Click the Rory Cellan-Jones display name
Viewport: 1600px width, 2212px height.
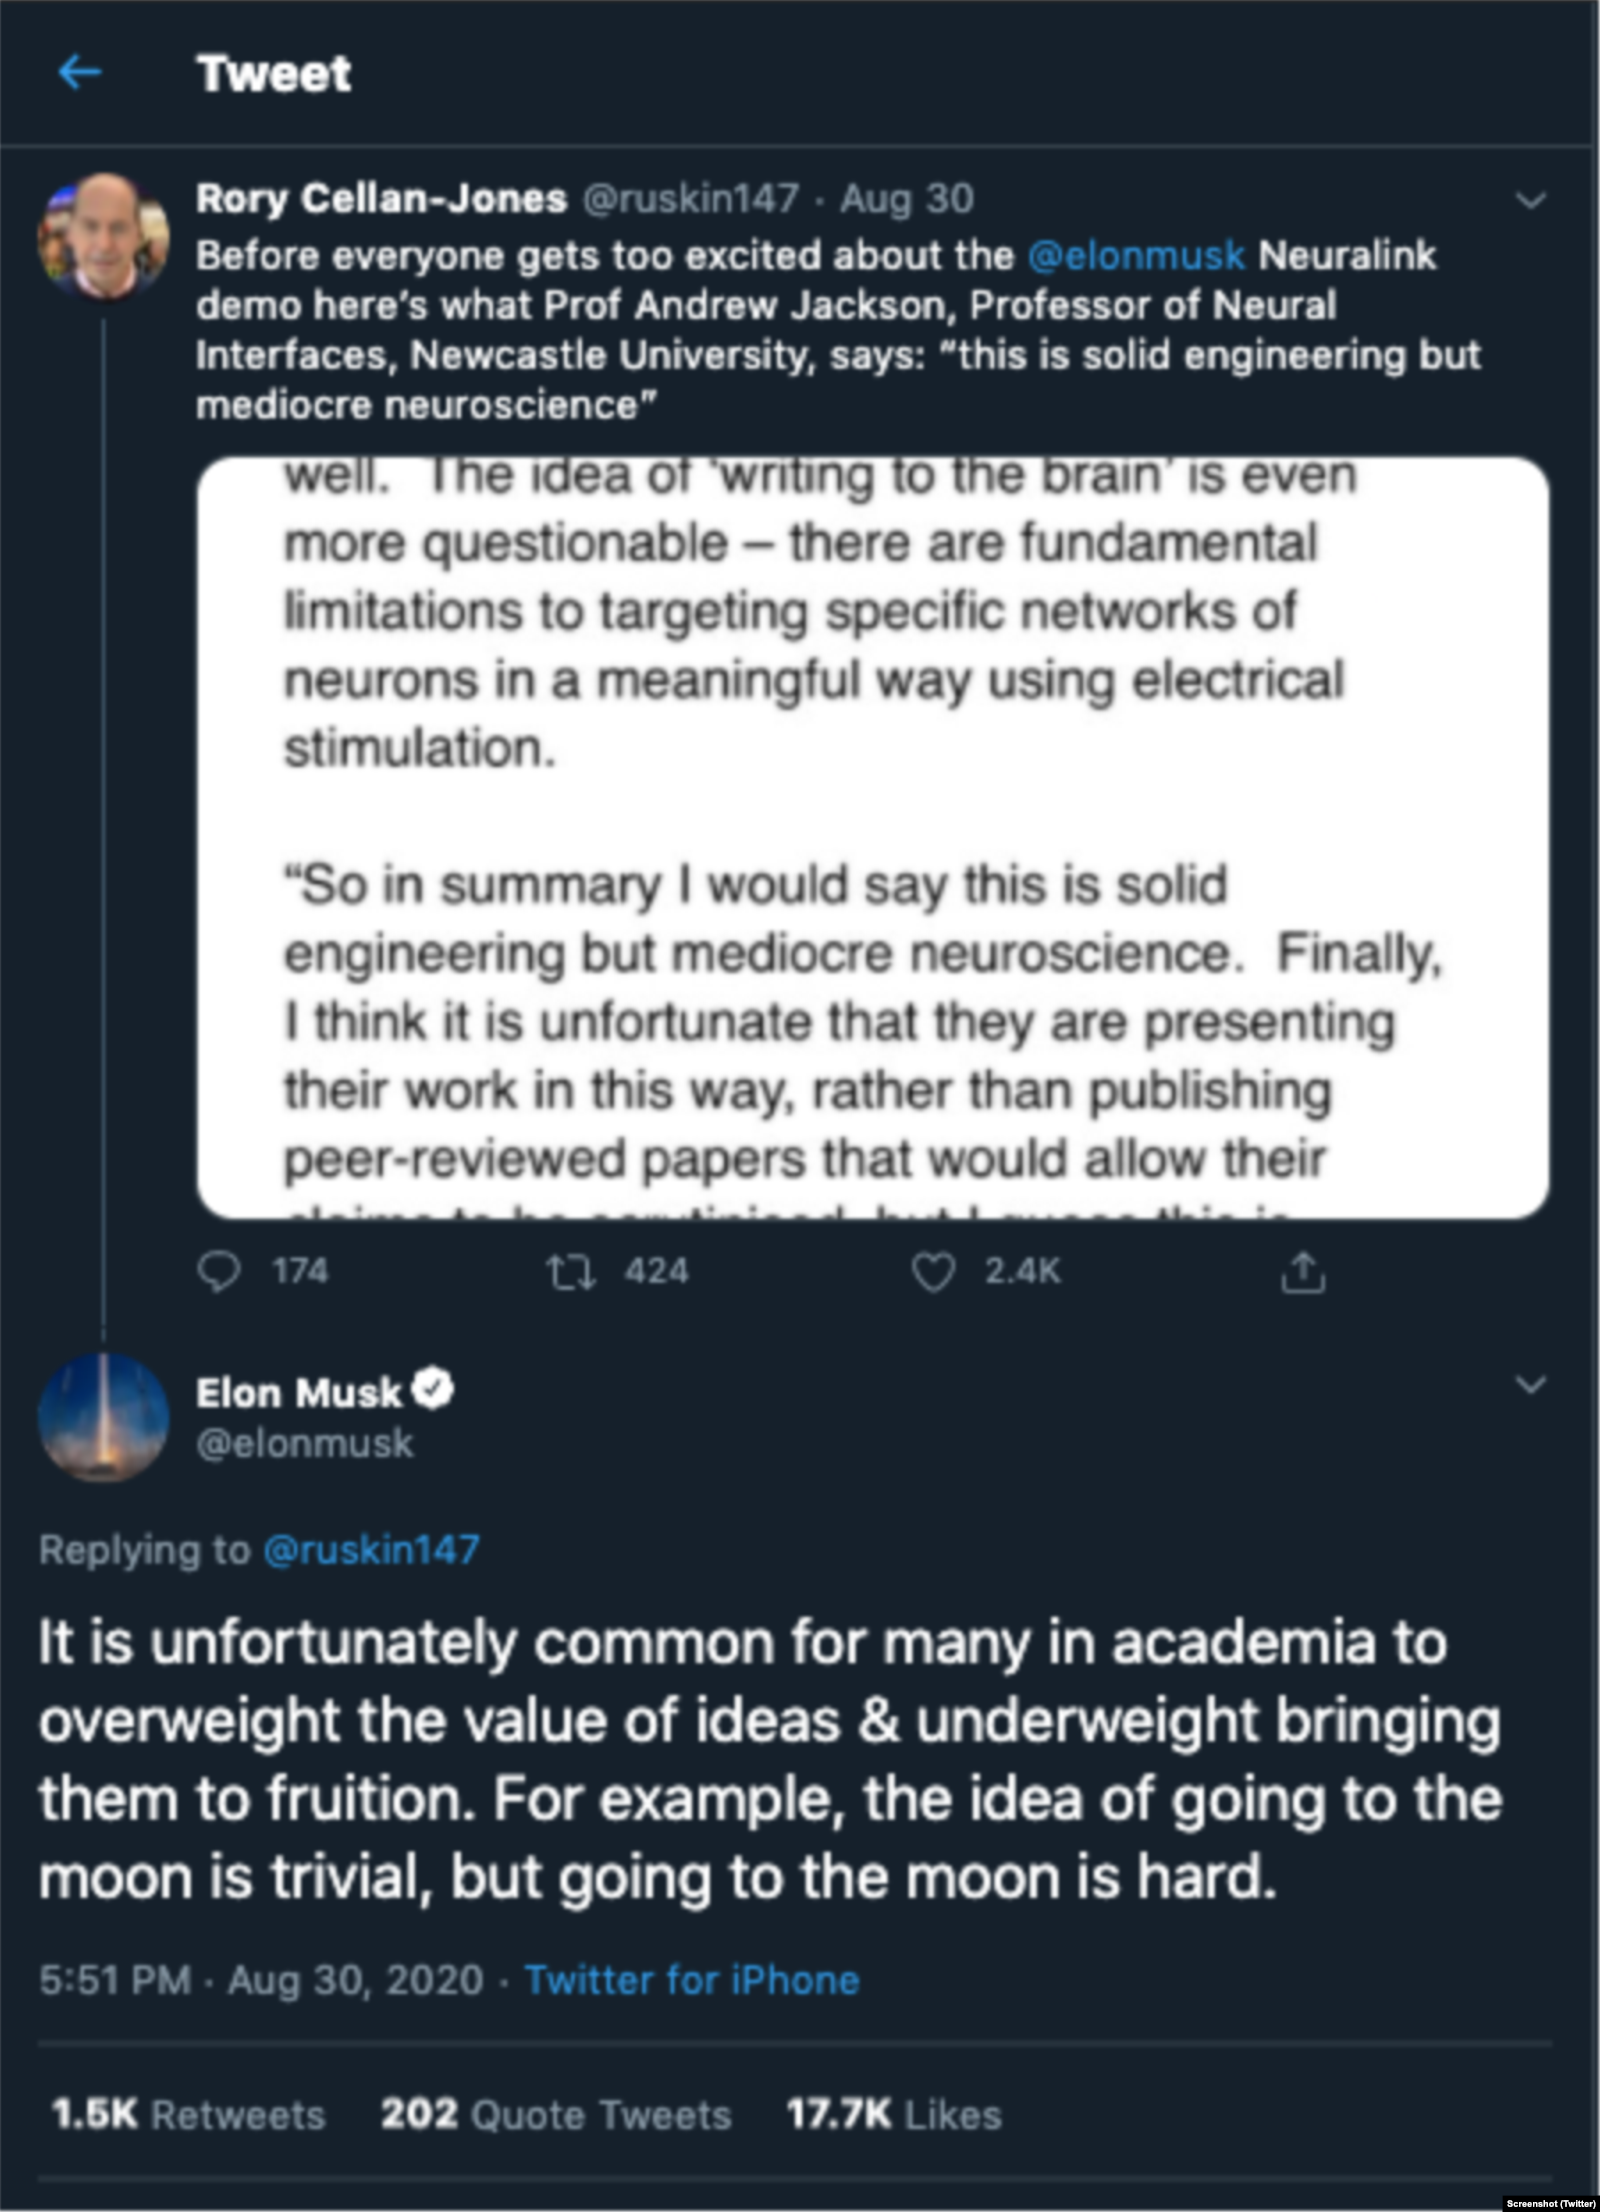381,199
